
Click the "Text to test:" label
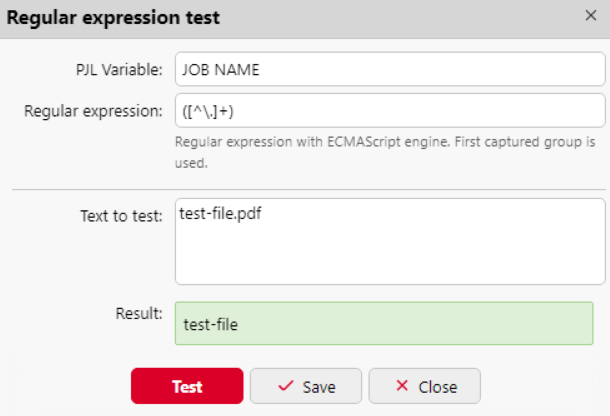click(x=121, y=215)
